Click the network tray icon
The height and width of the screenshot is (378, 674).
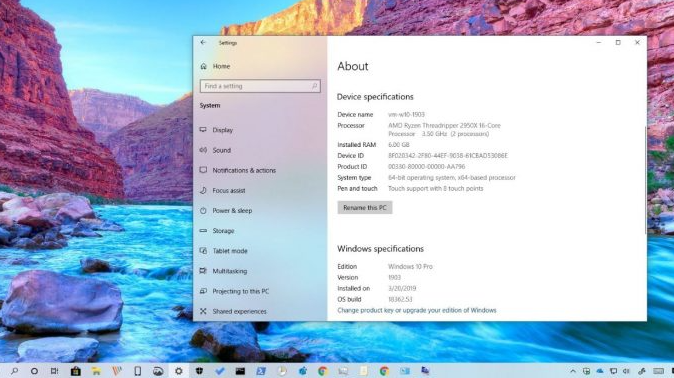(x=613, y=371)
